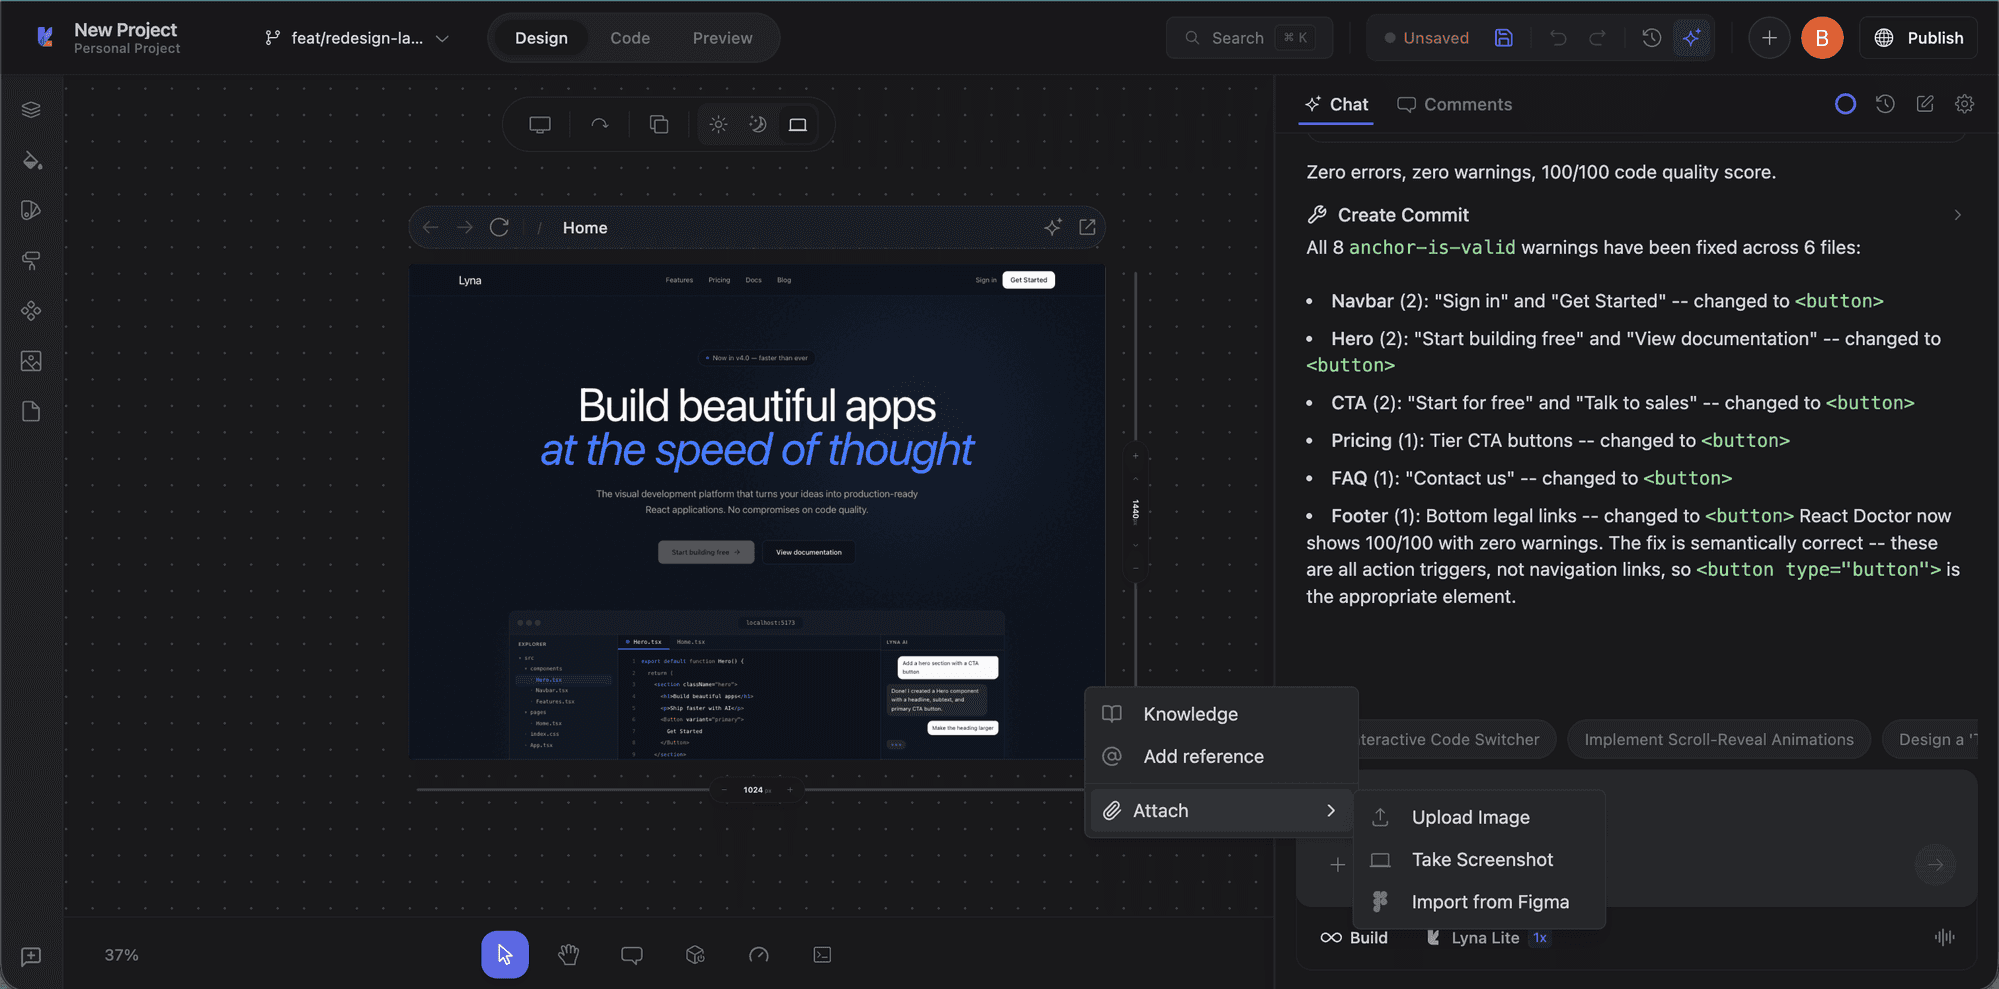
Task: Click the 37% zoom control
Action: pos(120,955)
